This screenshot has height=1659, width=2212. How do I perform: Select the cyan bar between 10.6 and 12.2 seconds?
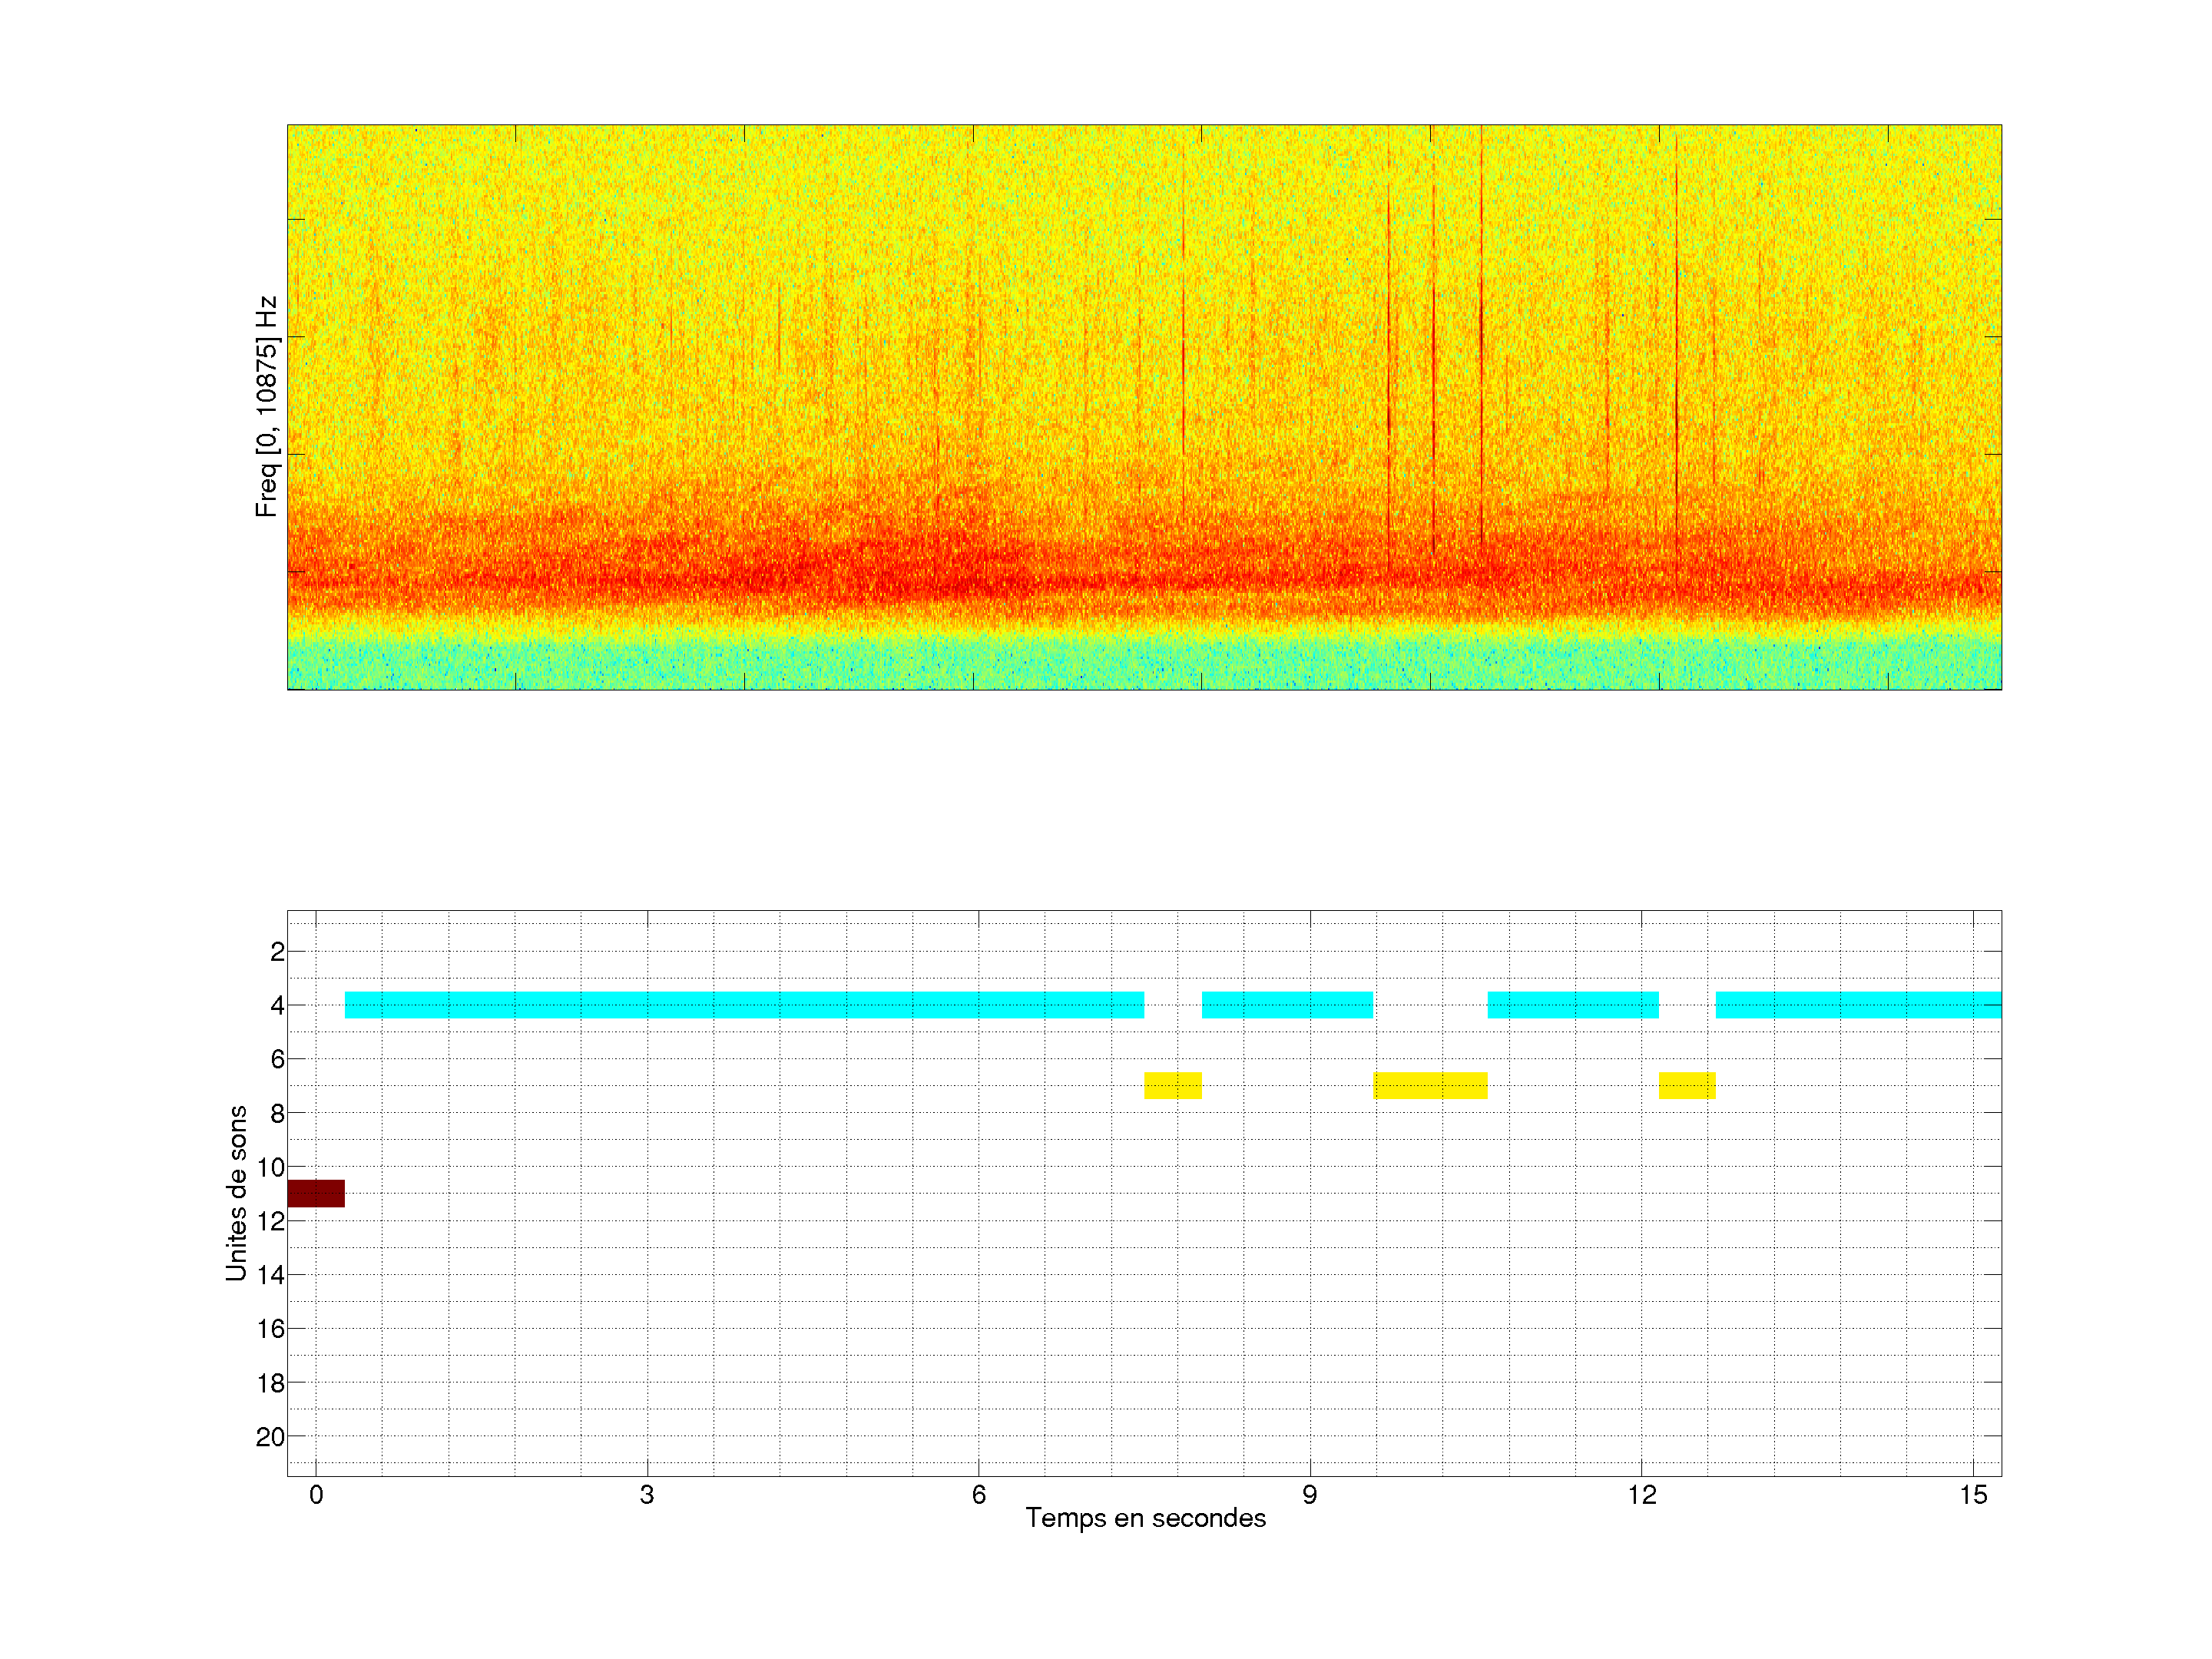pyautogui.click(x=1573, y=1005)
